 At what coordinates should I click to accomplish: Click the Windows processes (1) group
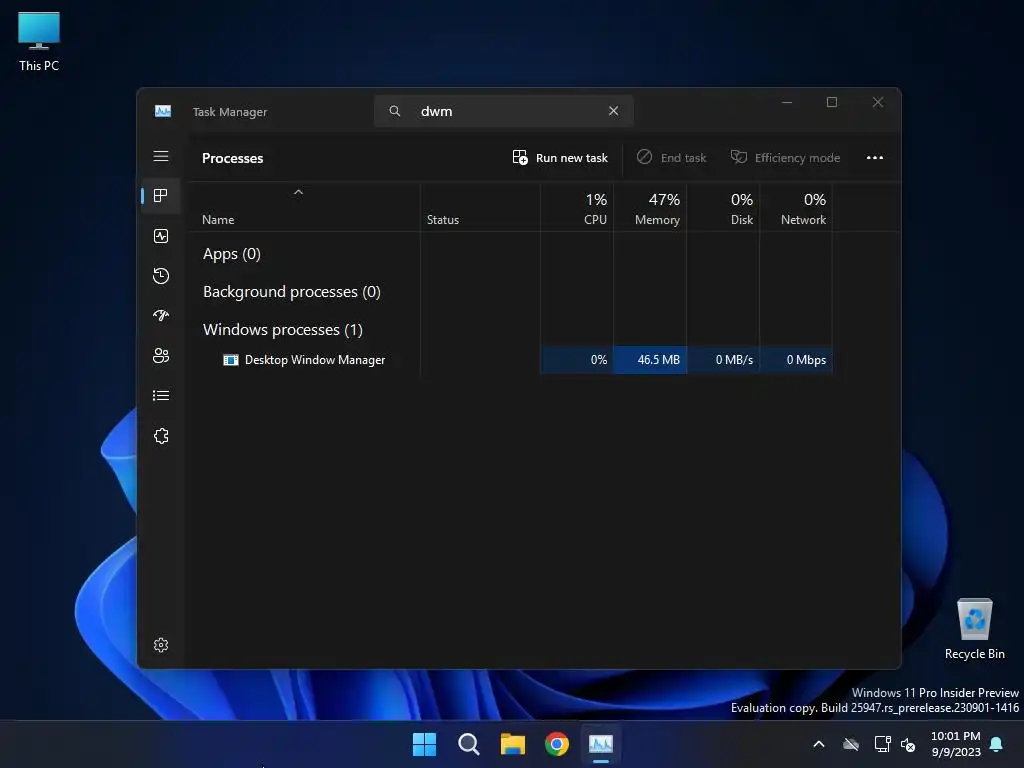(283, 329)
